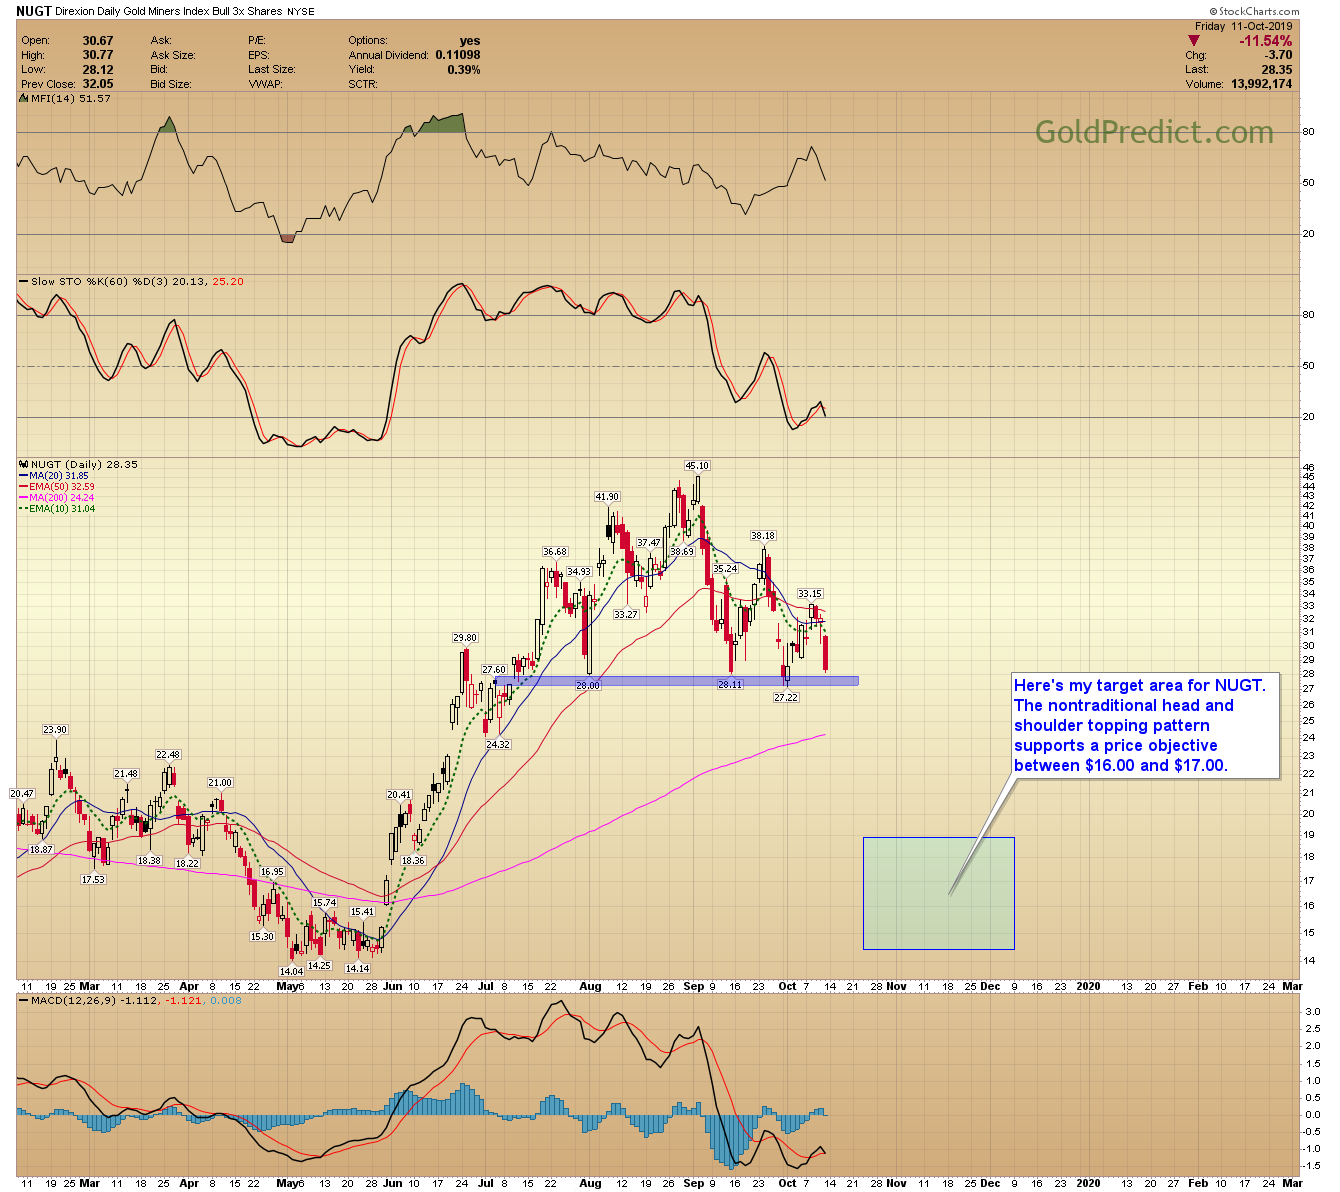Click the 23.90 price label
1340x1192 pixels.
pyautogui.click(x=55, y=729)
